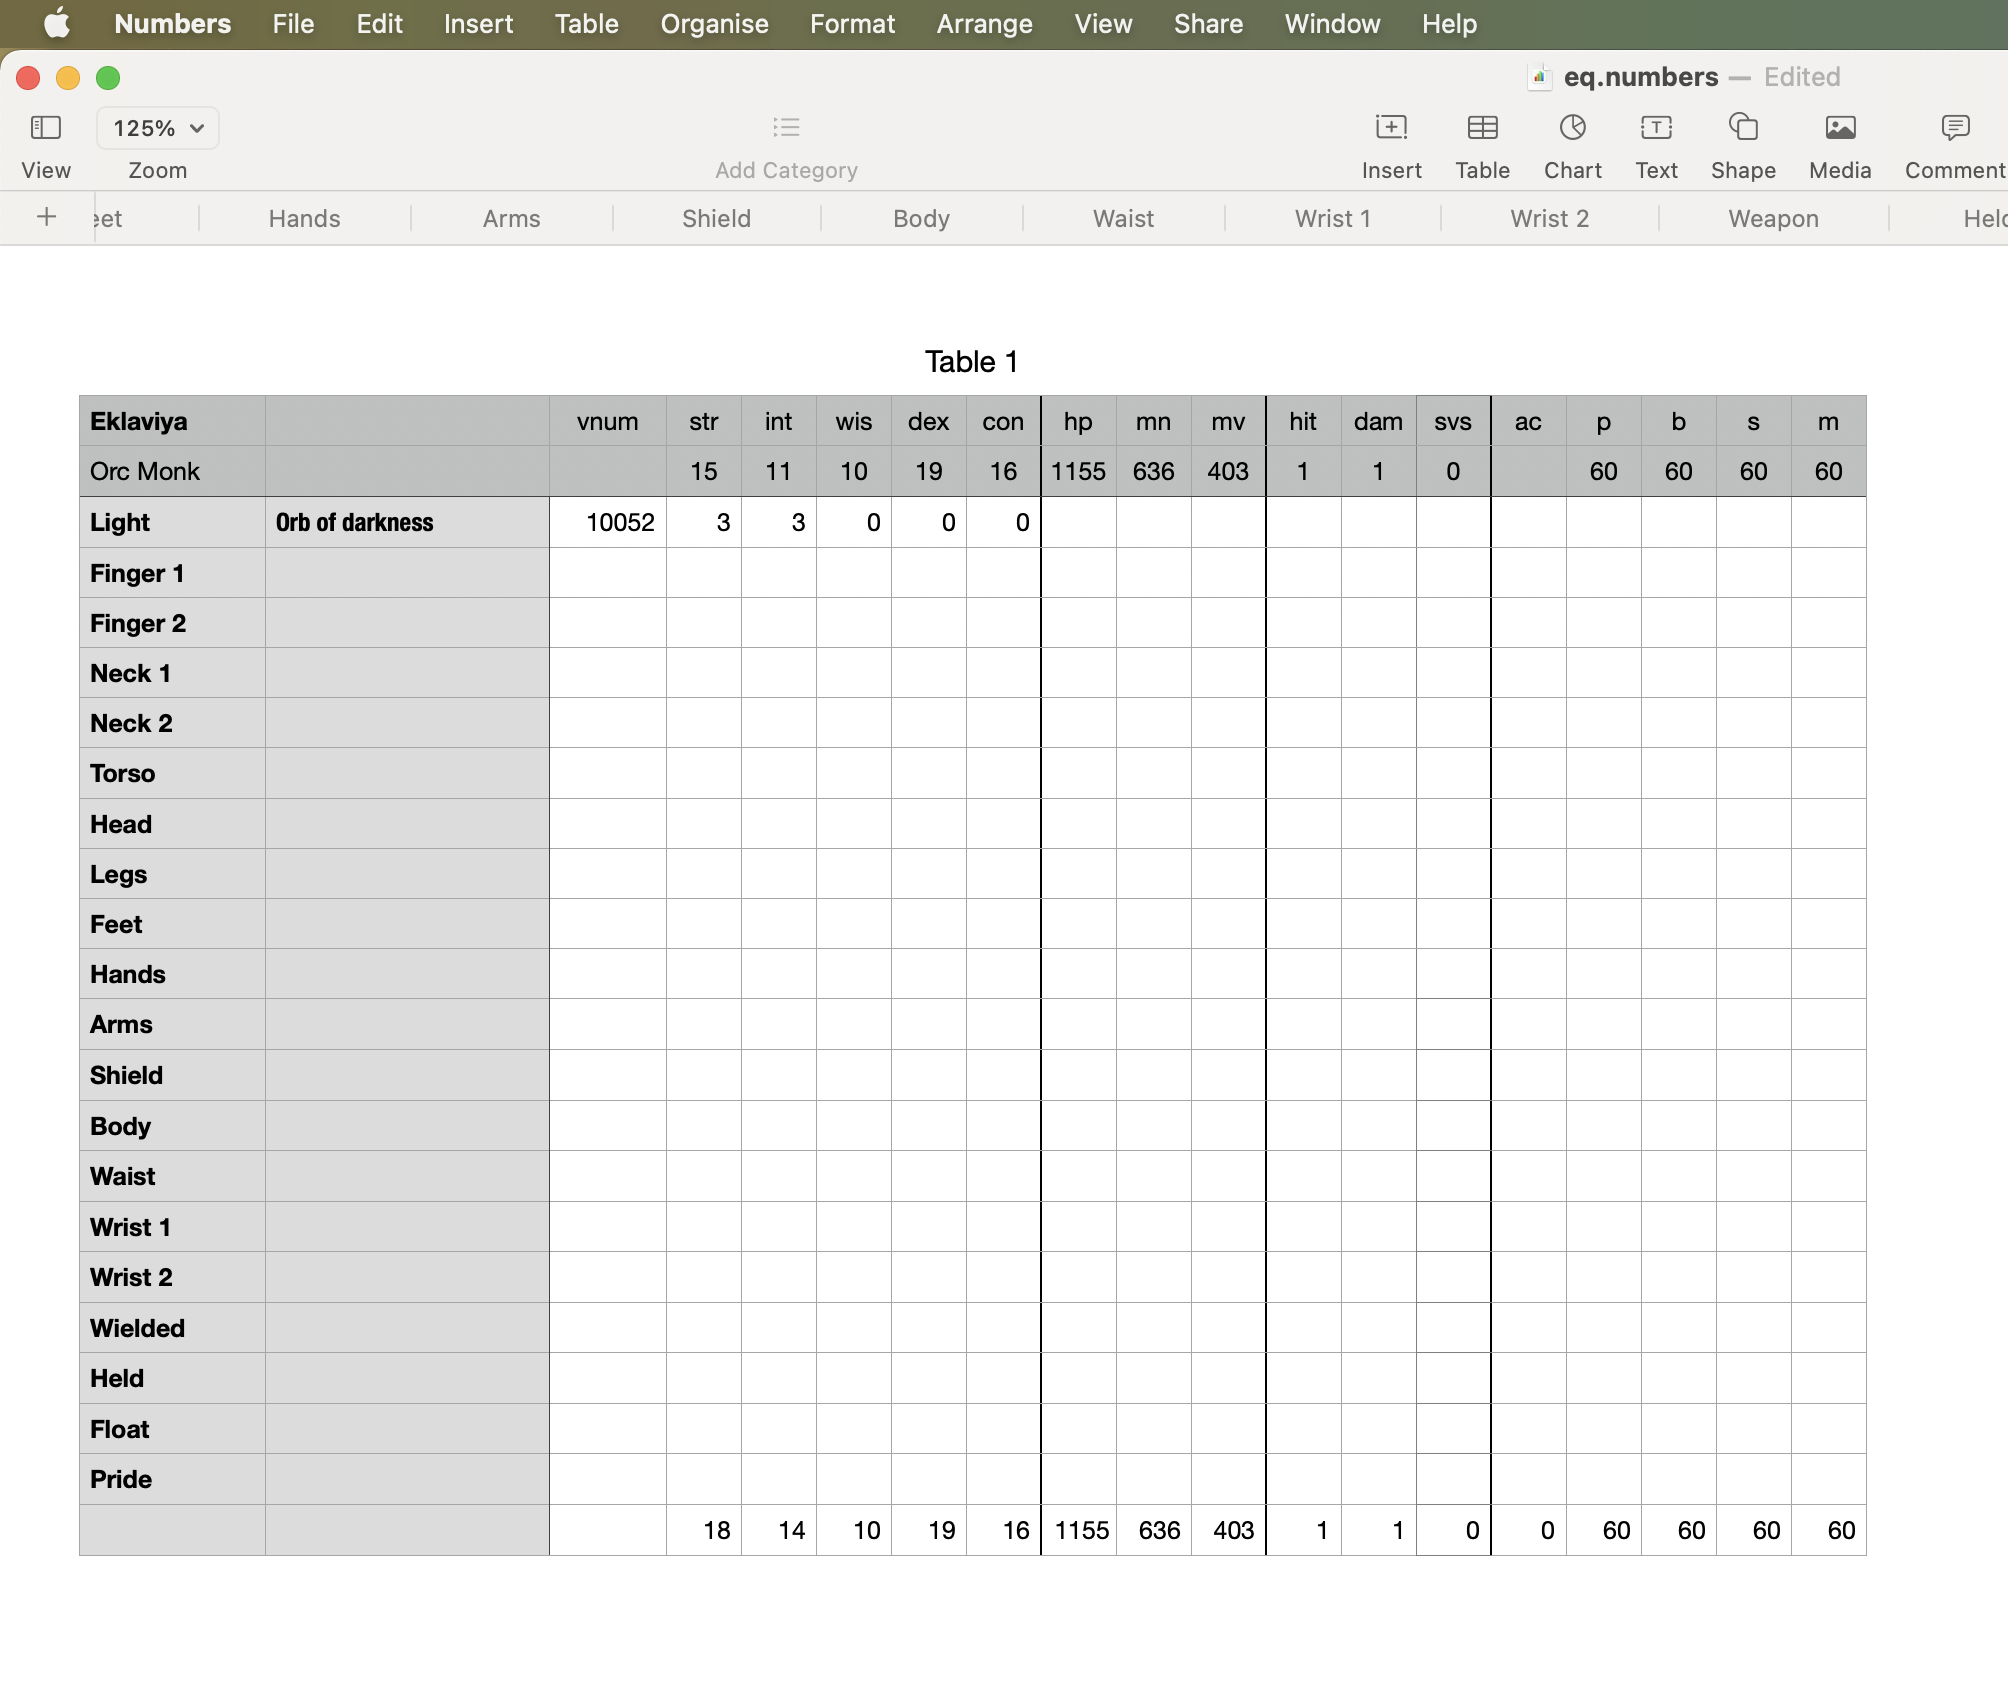Screen dimensions: 2008x1702
Task: Select the Orb of darkness cell
Action: [x=406, y=522]
